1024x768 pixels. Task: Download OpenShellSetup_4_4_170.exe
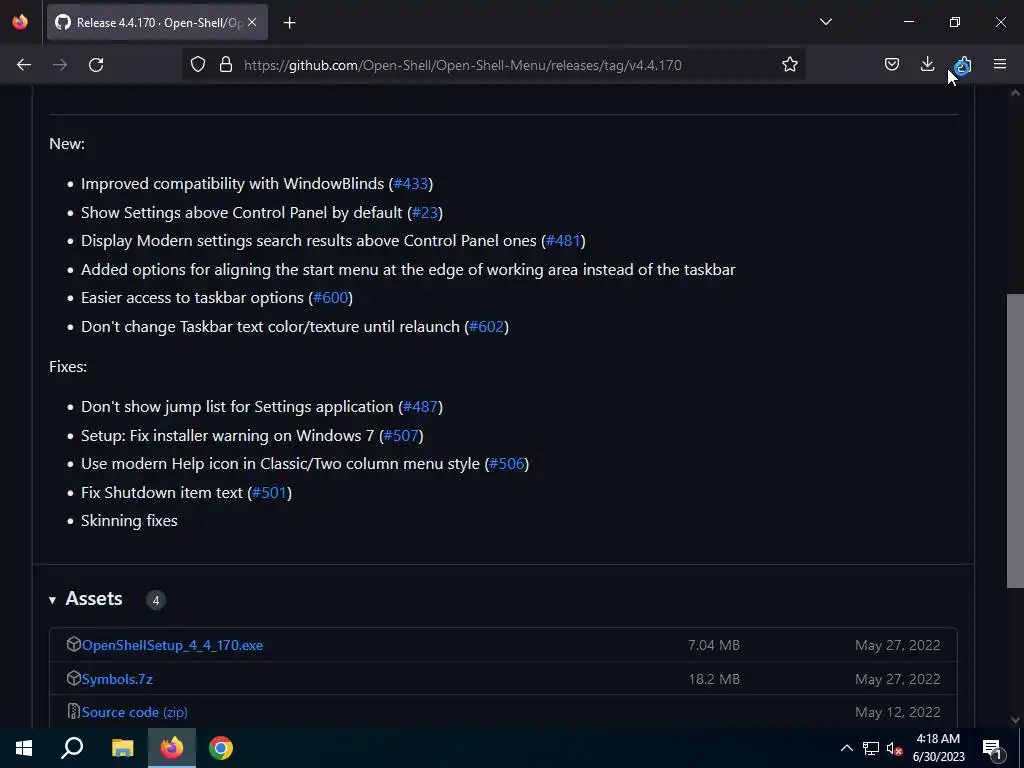coord(172,645)
